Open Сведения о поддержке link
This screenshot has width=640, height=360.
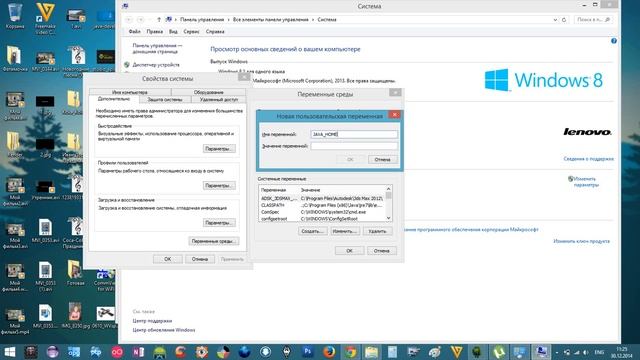tap(589, 159)
